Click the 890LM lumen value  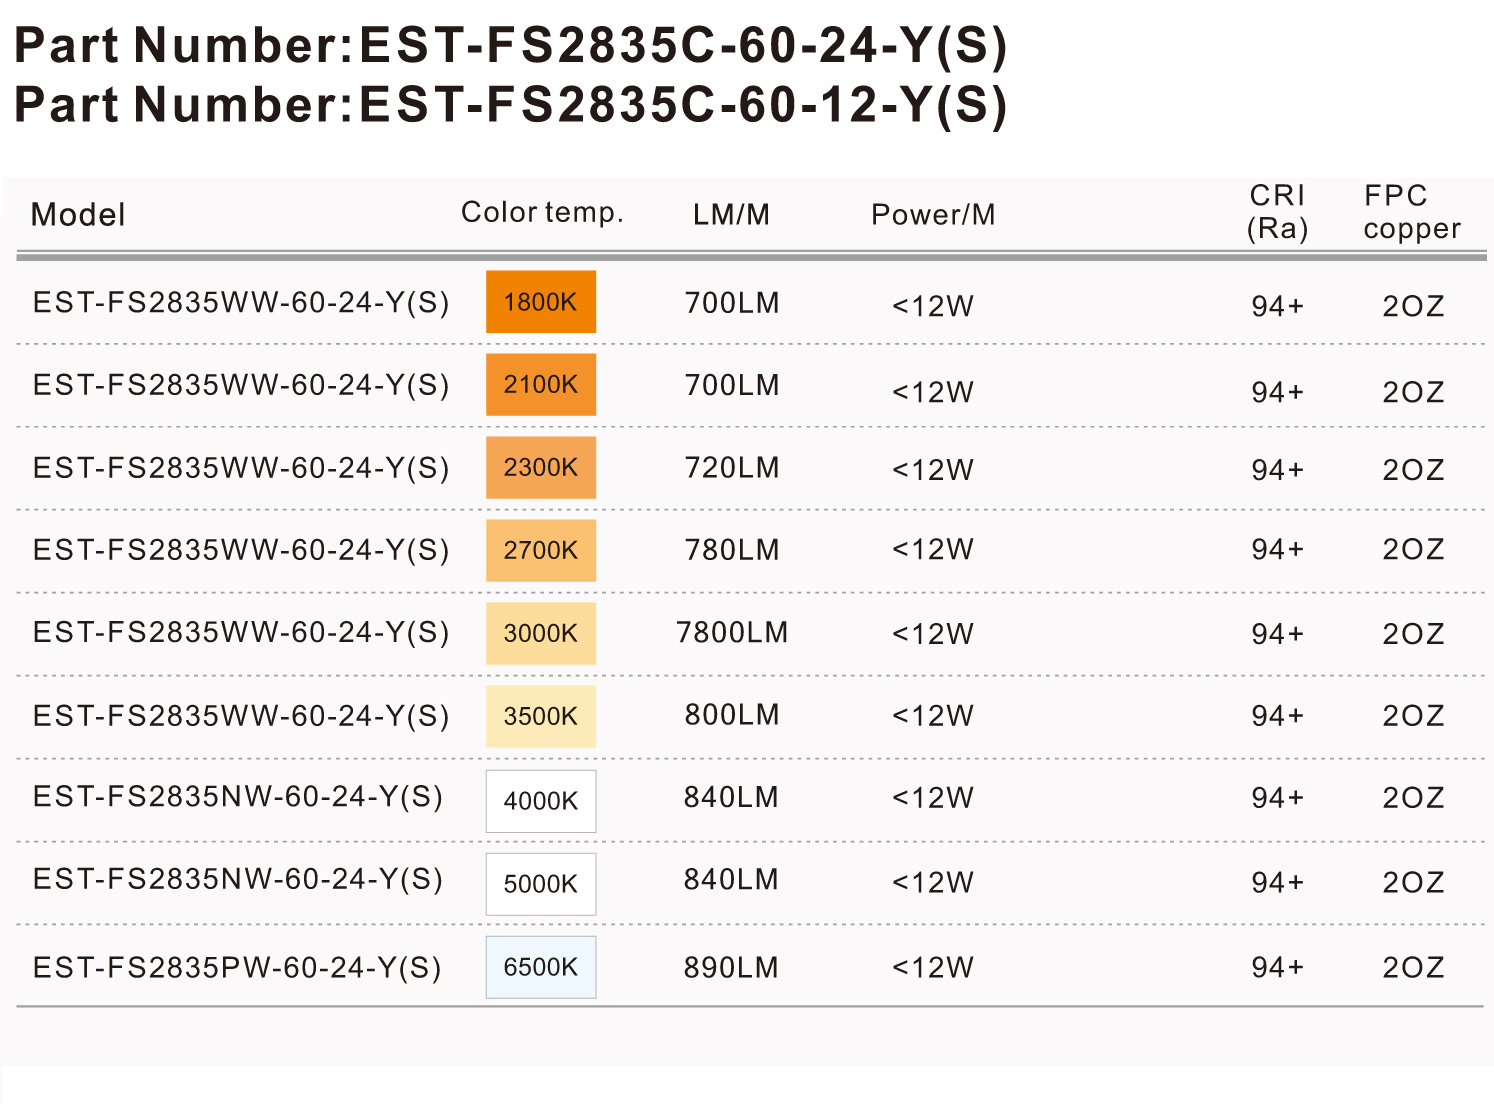pos(731,968)
